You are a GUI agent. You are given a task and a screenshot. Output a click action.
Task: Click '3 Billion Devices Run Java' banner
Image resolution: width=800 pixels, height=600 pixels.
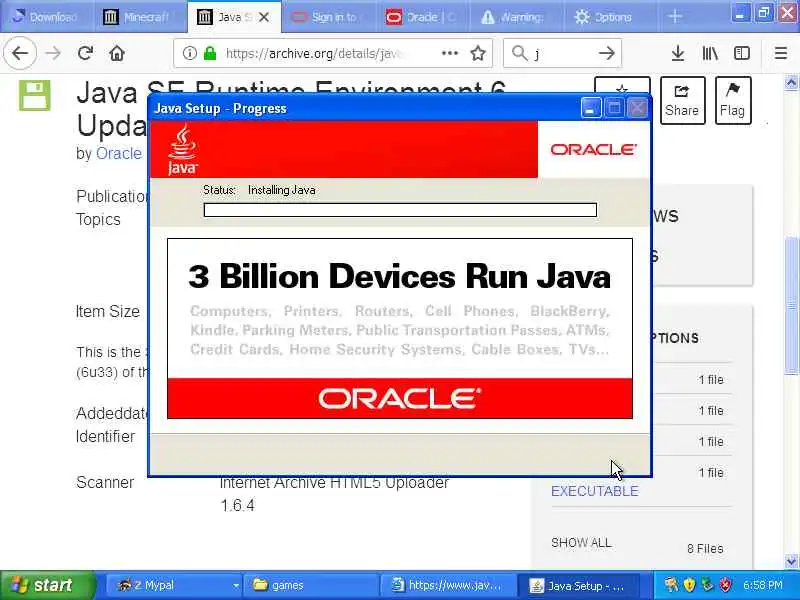(399, 277)
